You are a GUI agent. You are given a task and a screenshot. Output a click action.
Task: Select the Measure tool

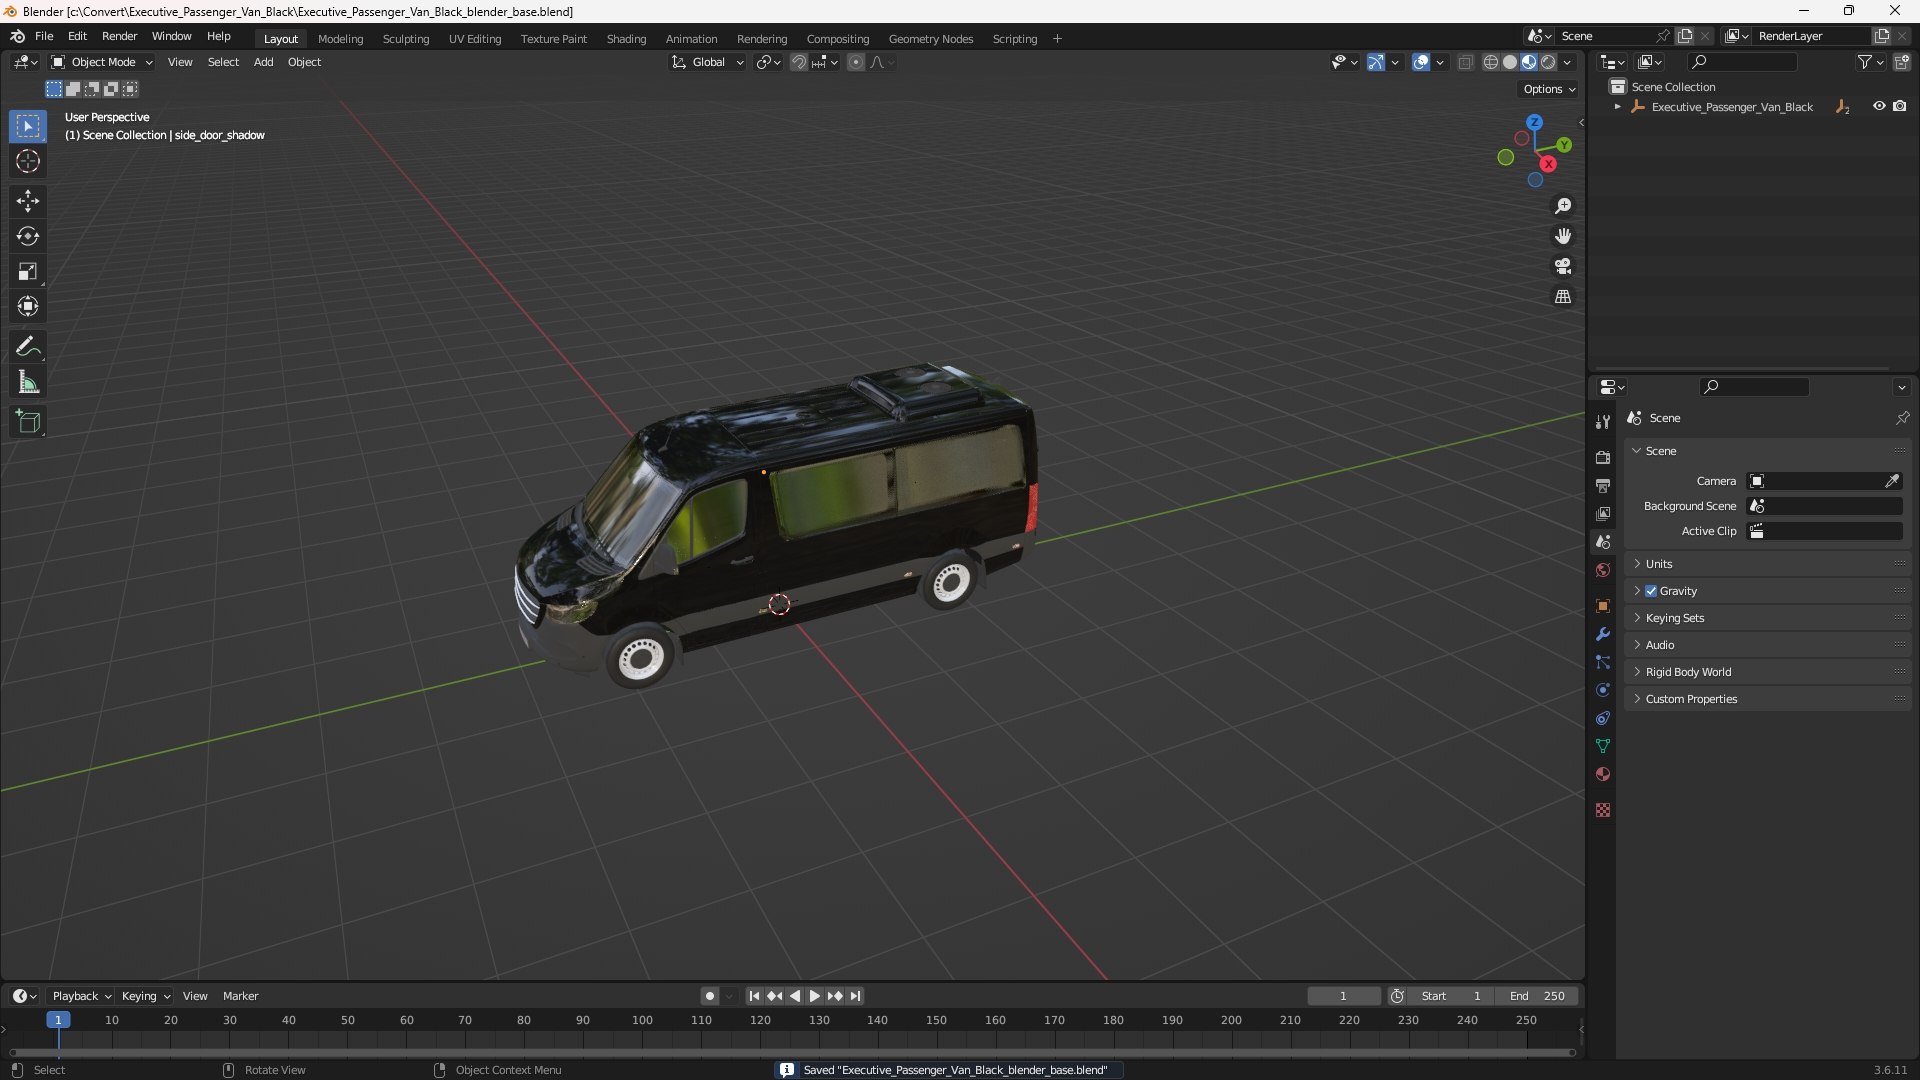coord(28,382)
